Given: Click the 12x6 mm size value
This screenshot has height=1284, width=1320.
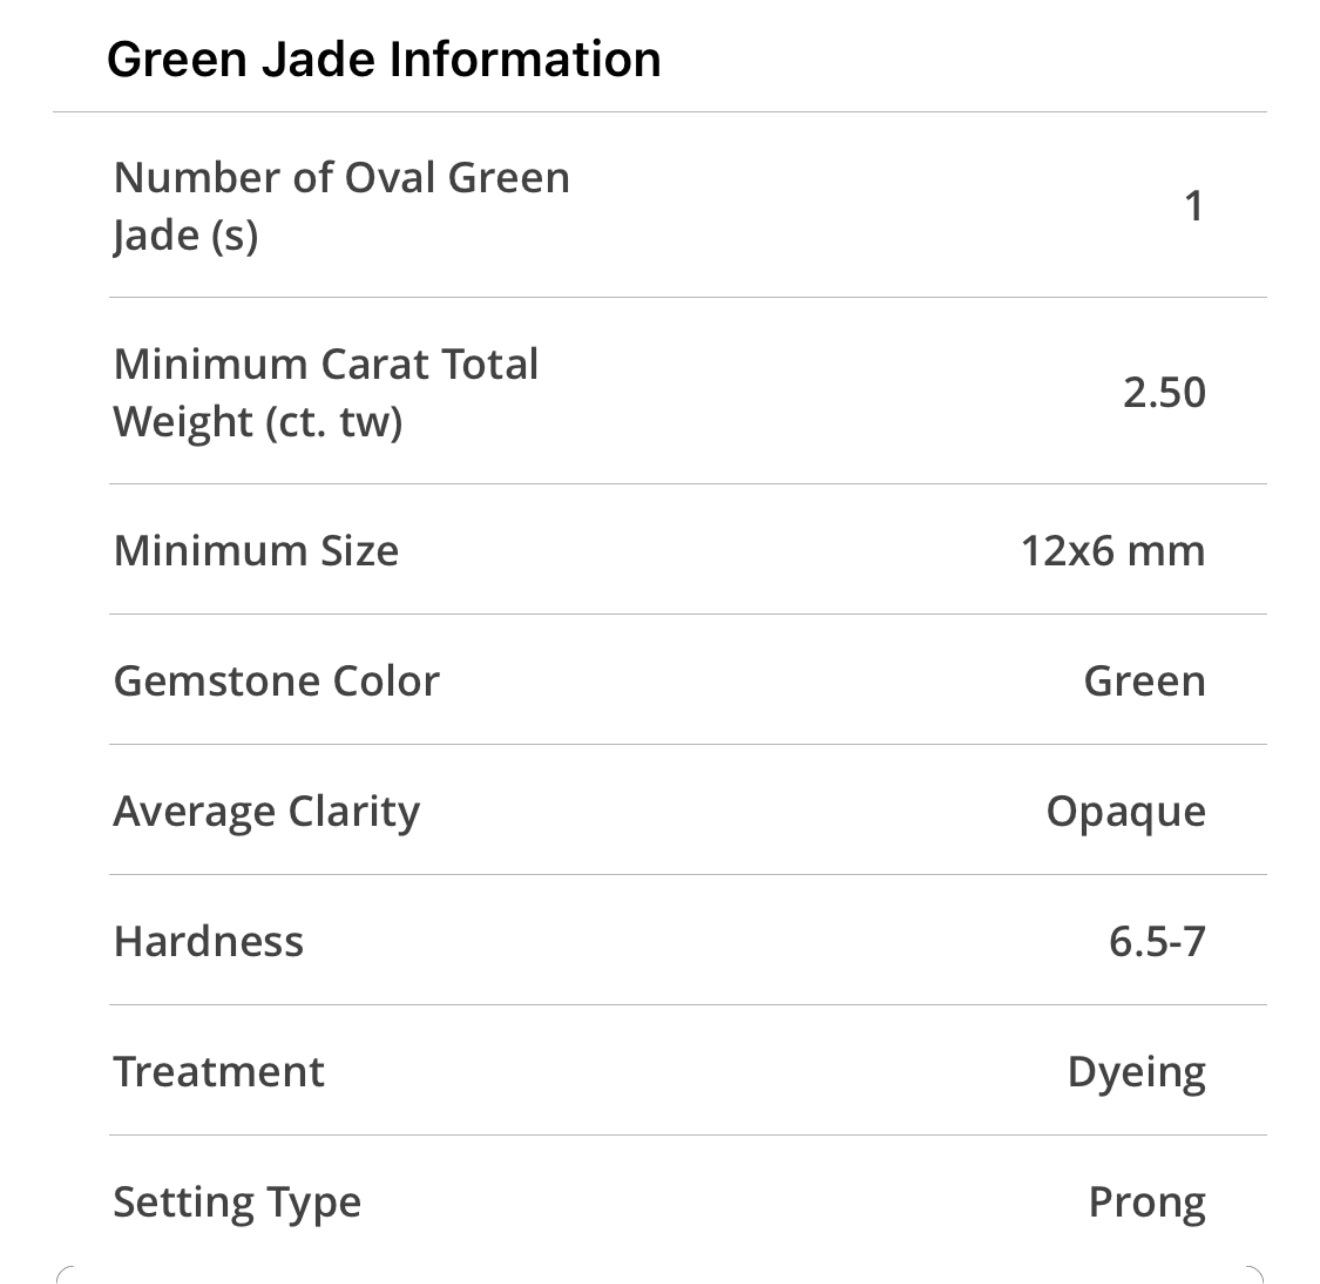Looking at the screenshot, I should (x=1112, y=550).
